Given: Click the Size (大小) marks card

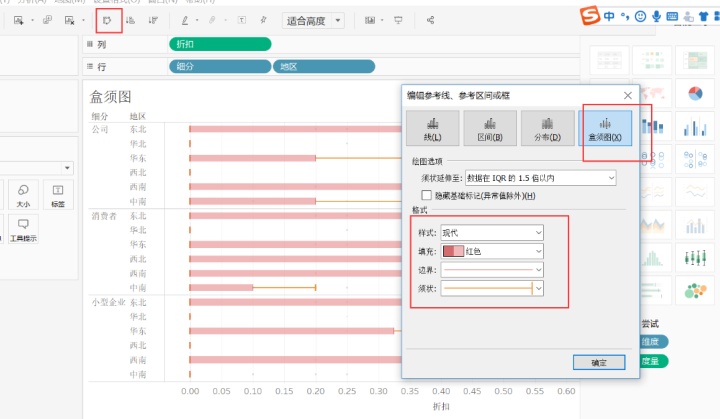Looking at the screenshot, I should tap(23, 195).
